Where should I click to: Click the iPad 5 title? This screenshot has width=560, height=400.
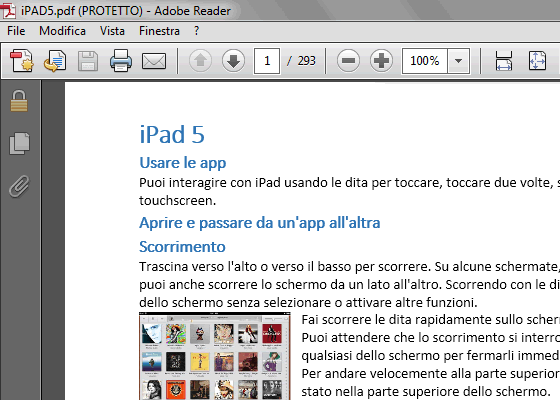pyautogui.click(x=172, y=135)
